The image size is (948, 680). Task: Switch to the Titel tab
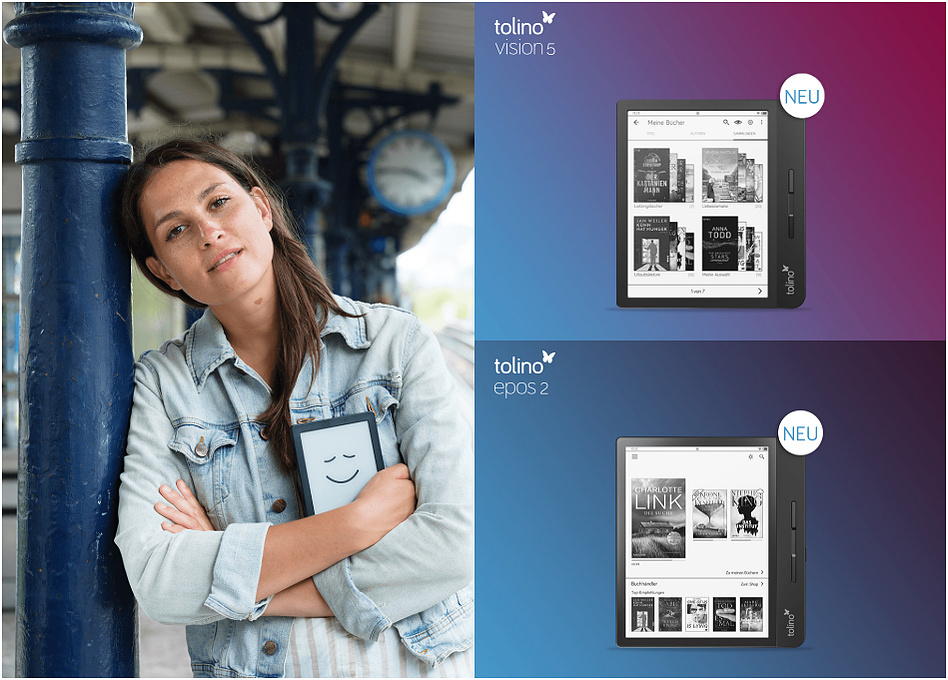(x=651, y=134)
